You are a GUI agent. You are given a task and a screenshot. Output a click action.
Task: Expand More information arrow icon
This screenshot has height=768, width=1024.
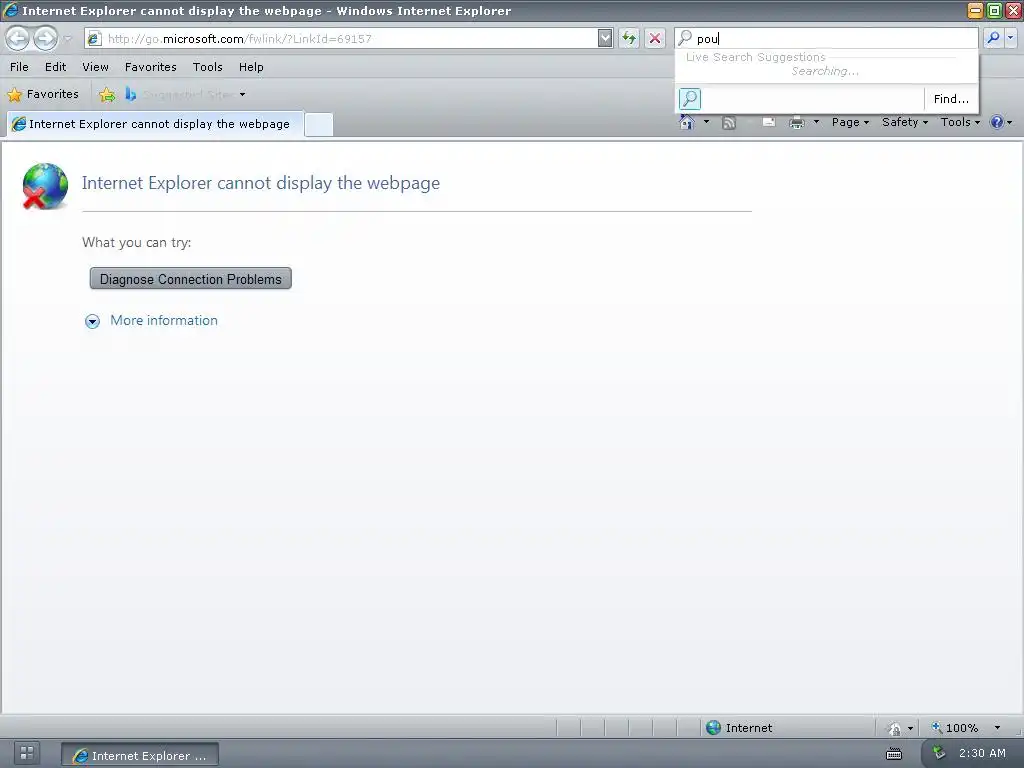pos(92,321)
